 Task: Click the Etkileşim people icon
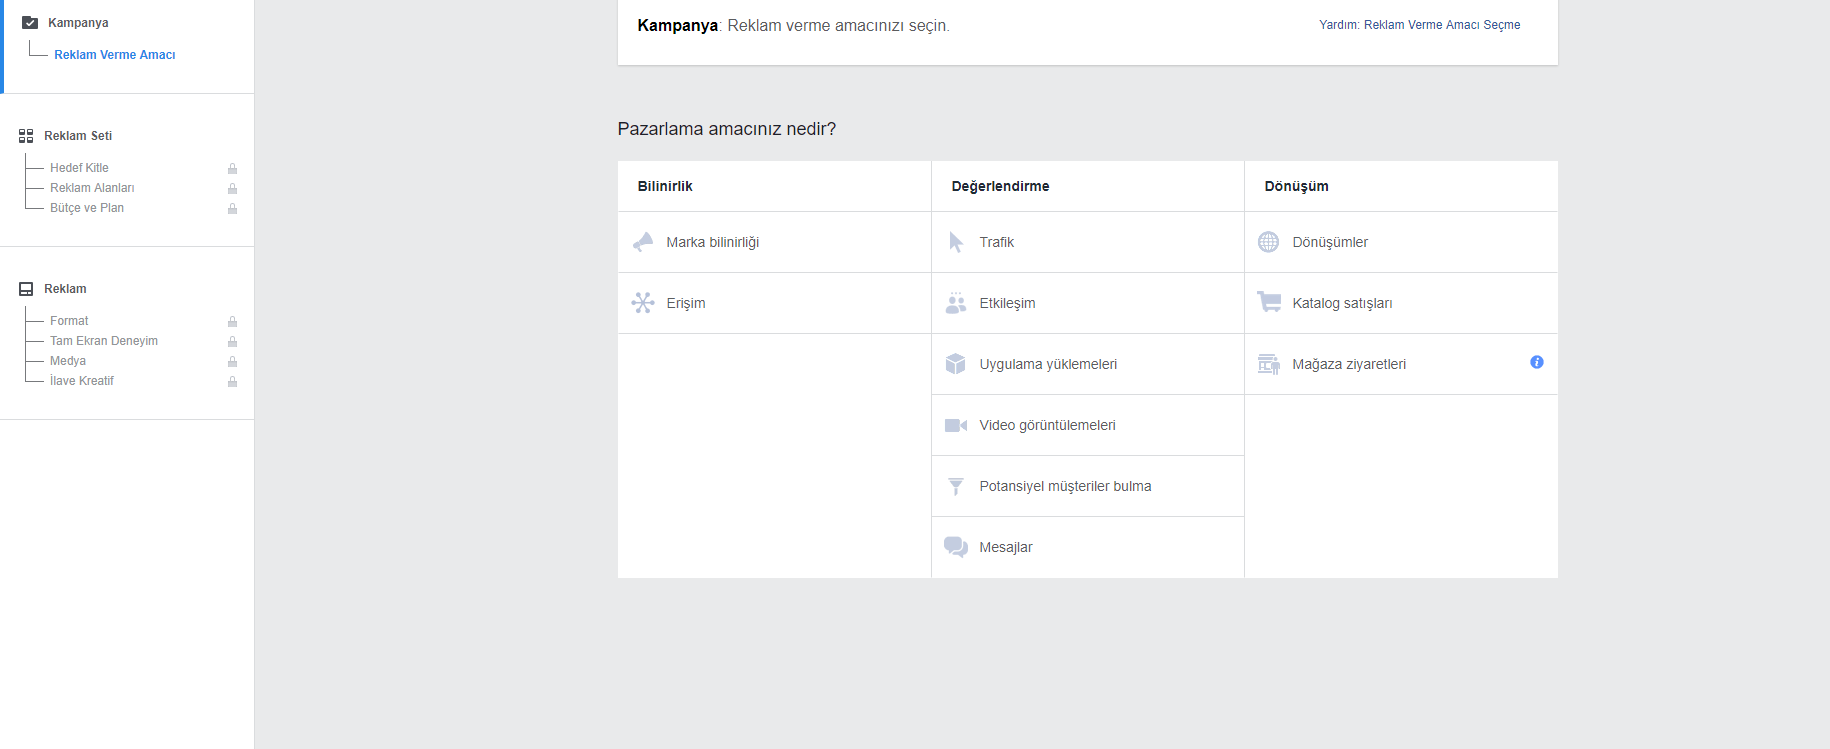(956, 303)
